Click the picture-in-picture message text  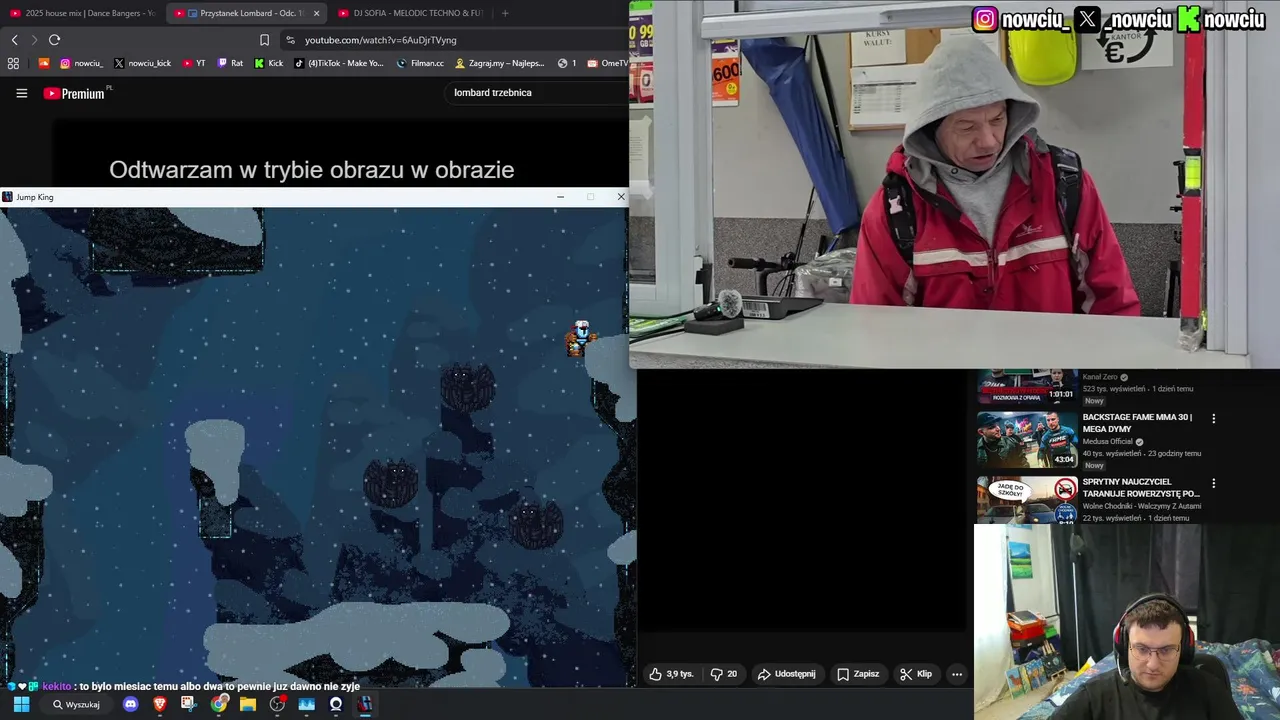click(312, 170)
